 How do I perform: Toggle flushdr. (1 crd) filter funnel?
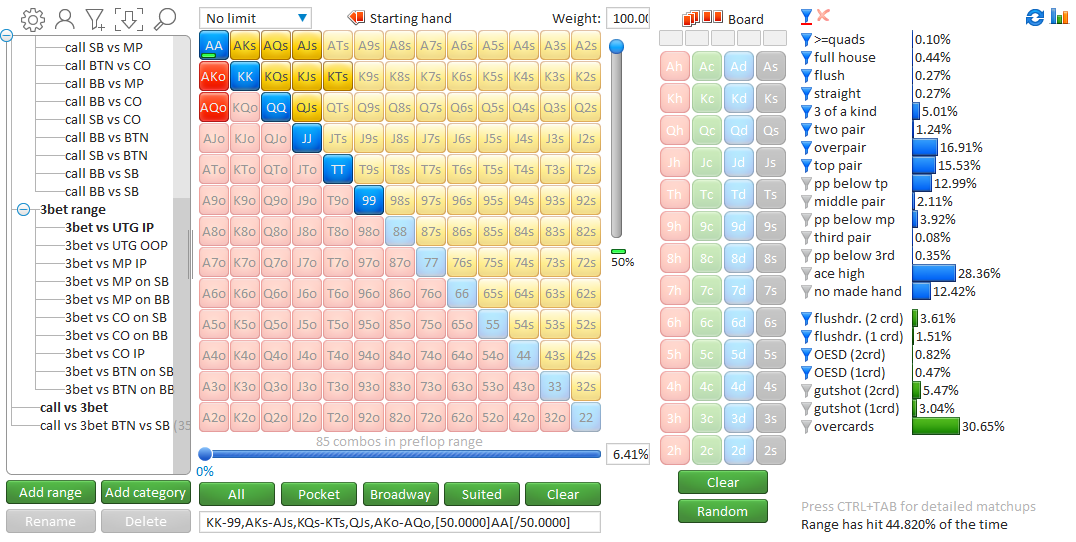click(807, 336)
